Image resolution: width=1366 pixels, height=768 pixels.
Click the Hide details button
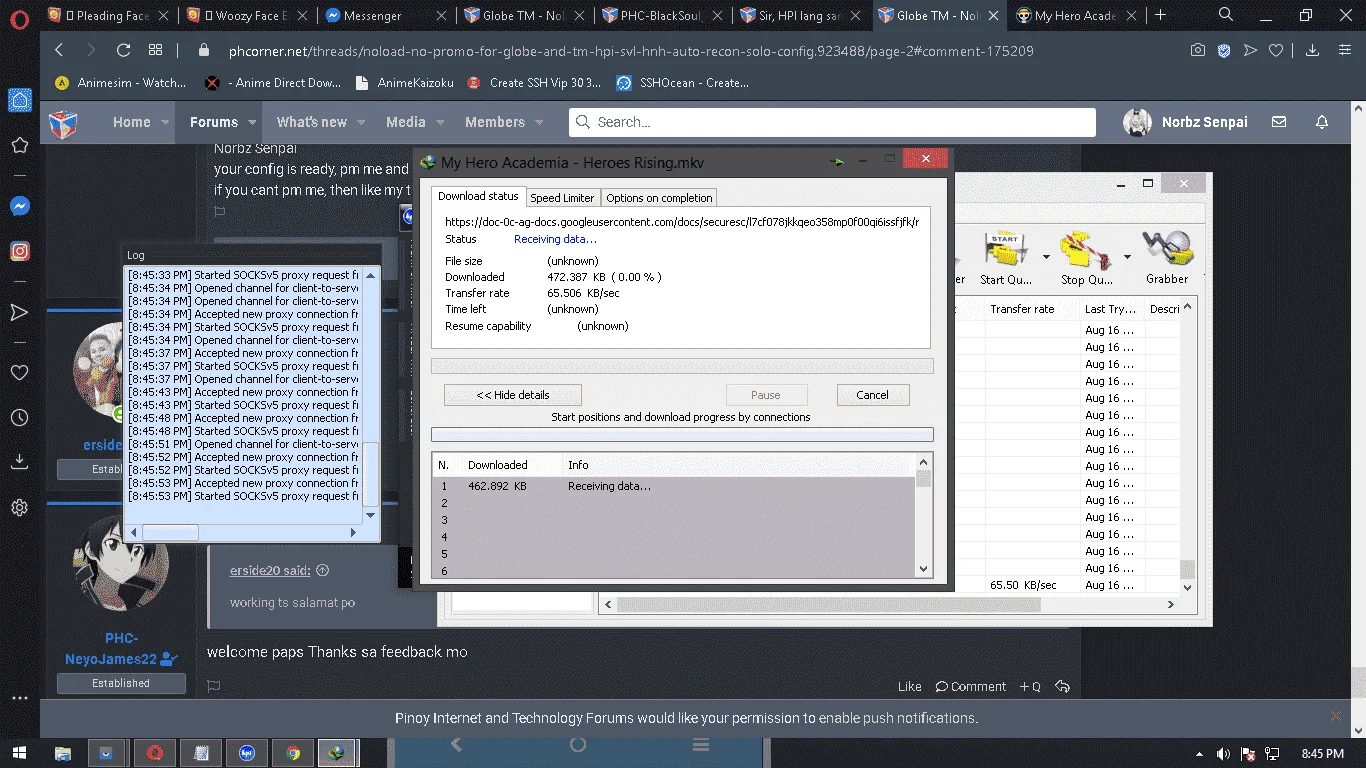coord(513,395)
